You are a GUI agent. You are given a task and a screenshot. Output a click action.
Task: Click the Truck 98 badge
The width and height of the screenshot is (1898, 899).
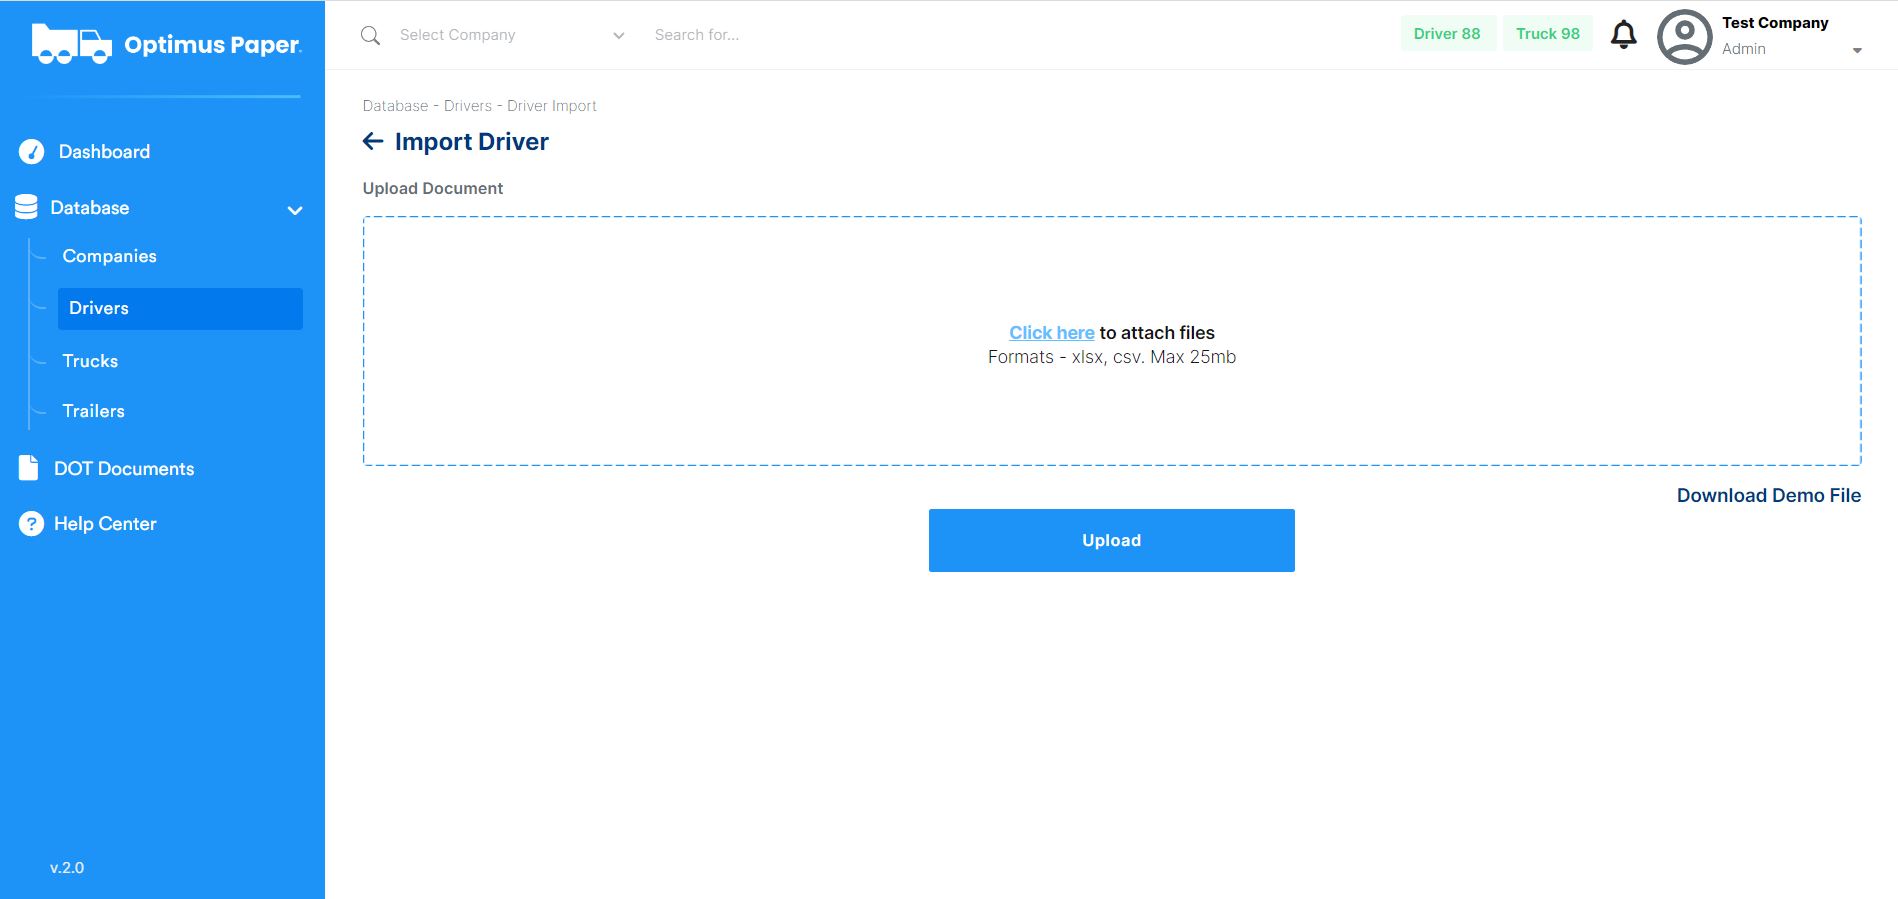tap(1548, 34)
